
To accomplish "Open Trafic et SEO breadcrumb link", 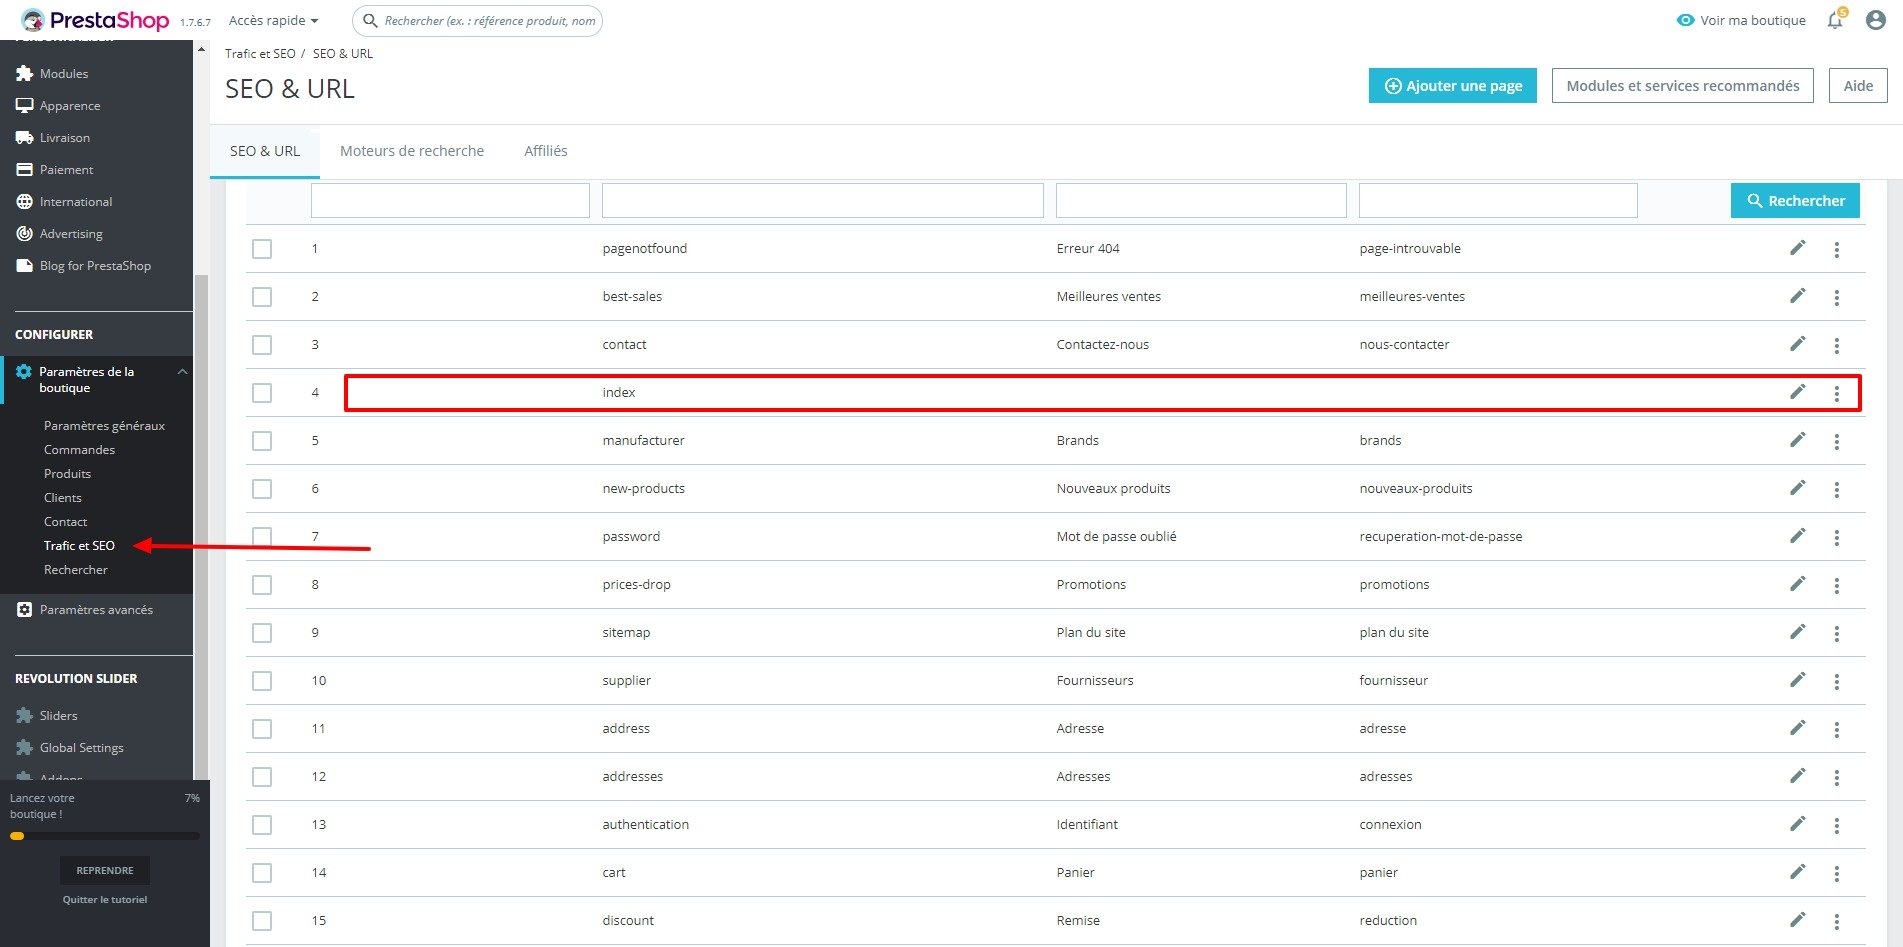I will tap(260, 54).
